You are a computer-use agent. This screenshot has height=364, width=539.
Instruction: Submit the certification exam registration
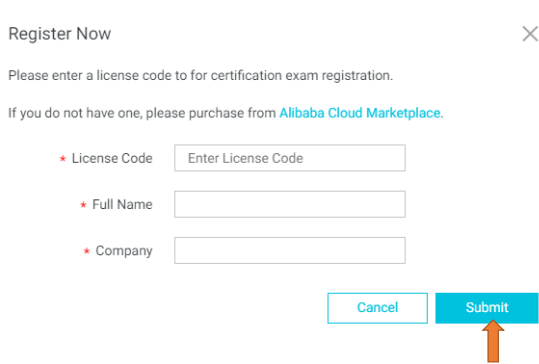coord(487,308)
